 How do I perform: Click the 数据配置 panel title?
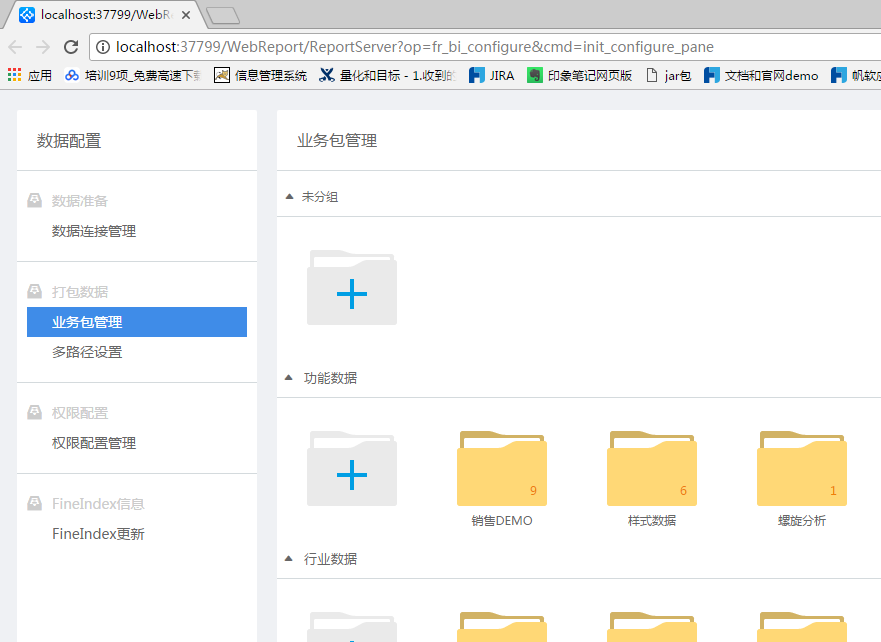tap(69, 140)
